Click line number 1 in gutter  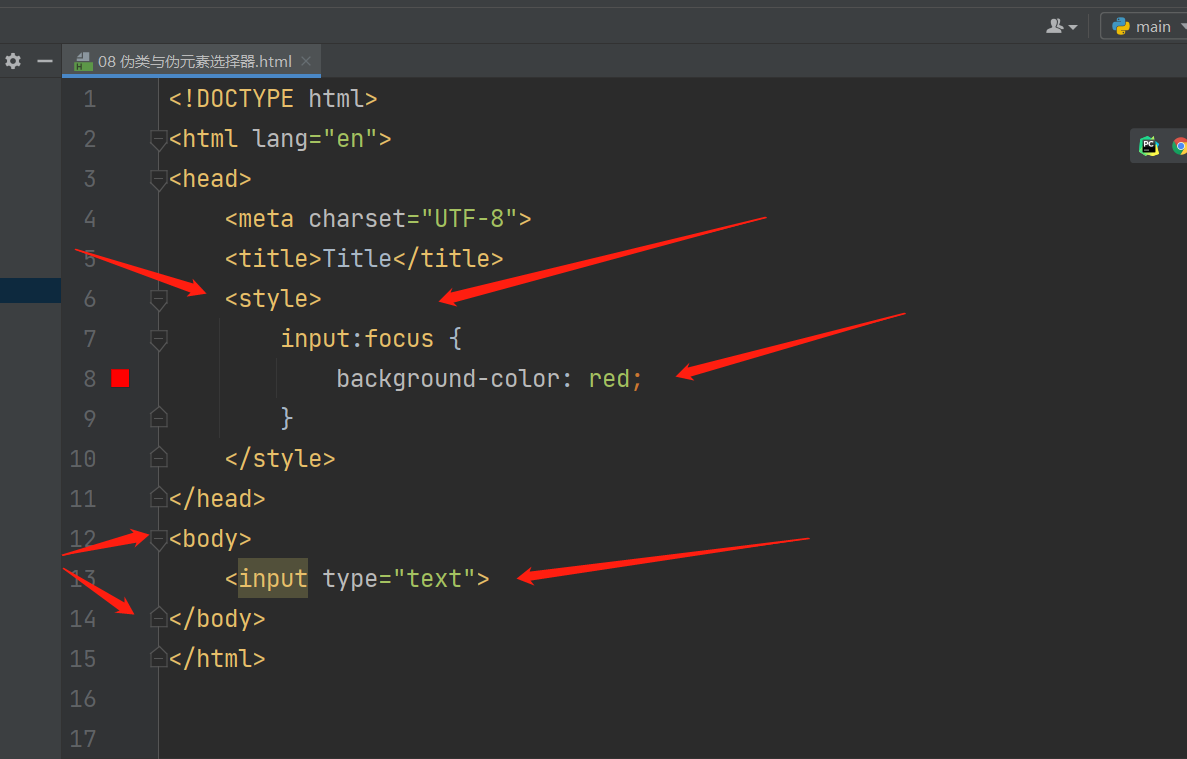coord(90,99)
